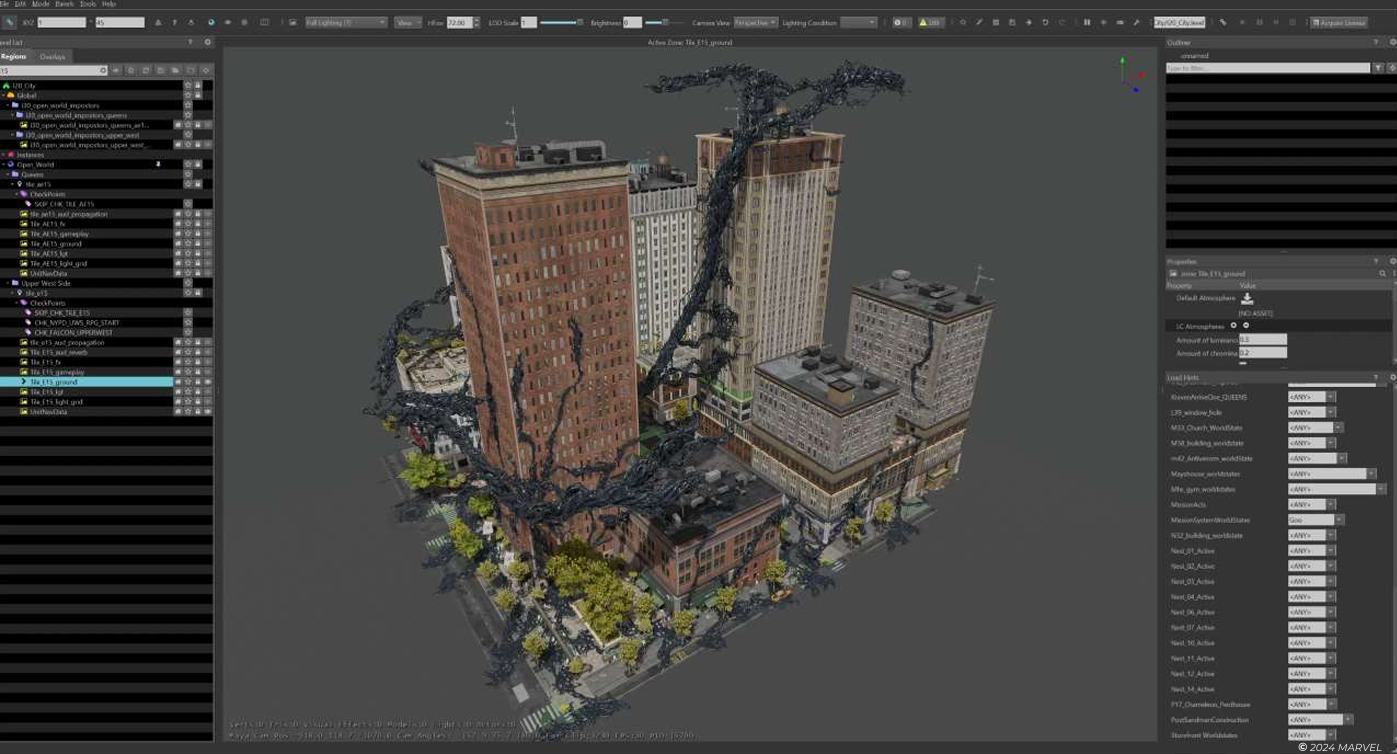Click the image icon left of Full Lighting
Viewport: 1397px width, 754px height.
tap(293, 22)
